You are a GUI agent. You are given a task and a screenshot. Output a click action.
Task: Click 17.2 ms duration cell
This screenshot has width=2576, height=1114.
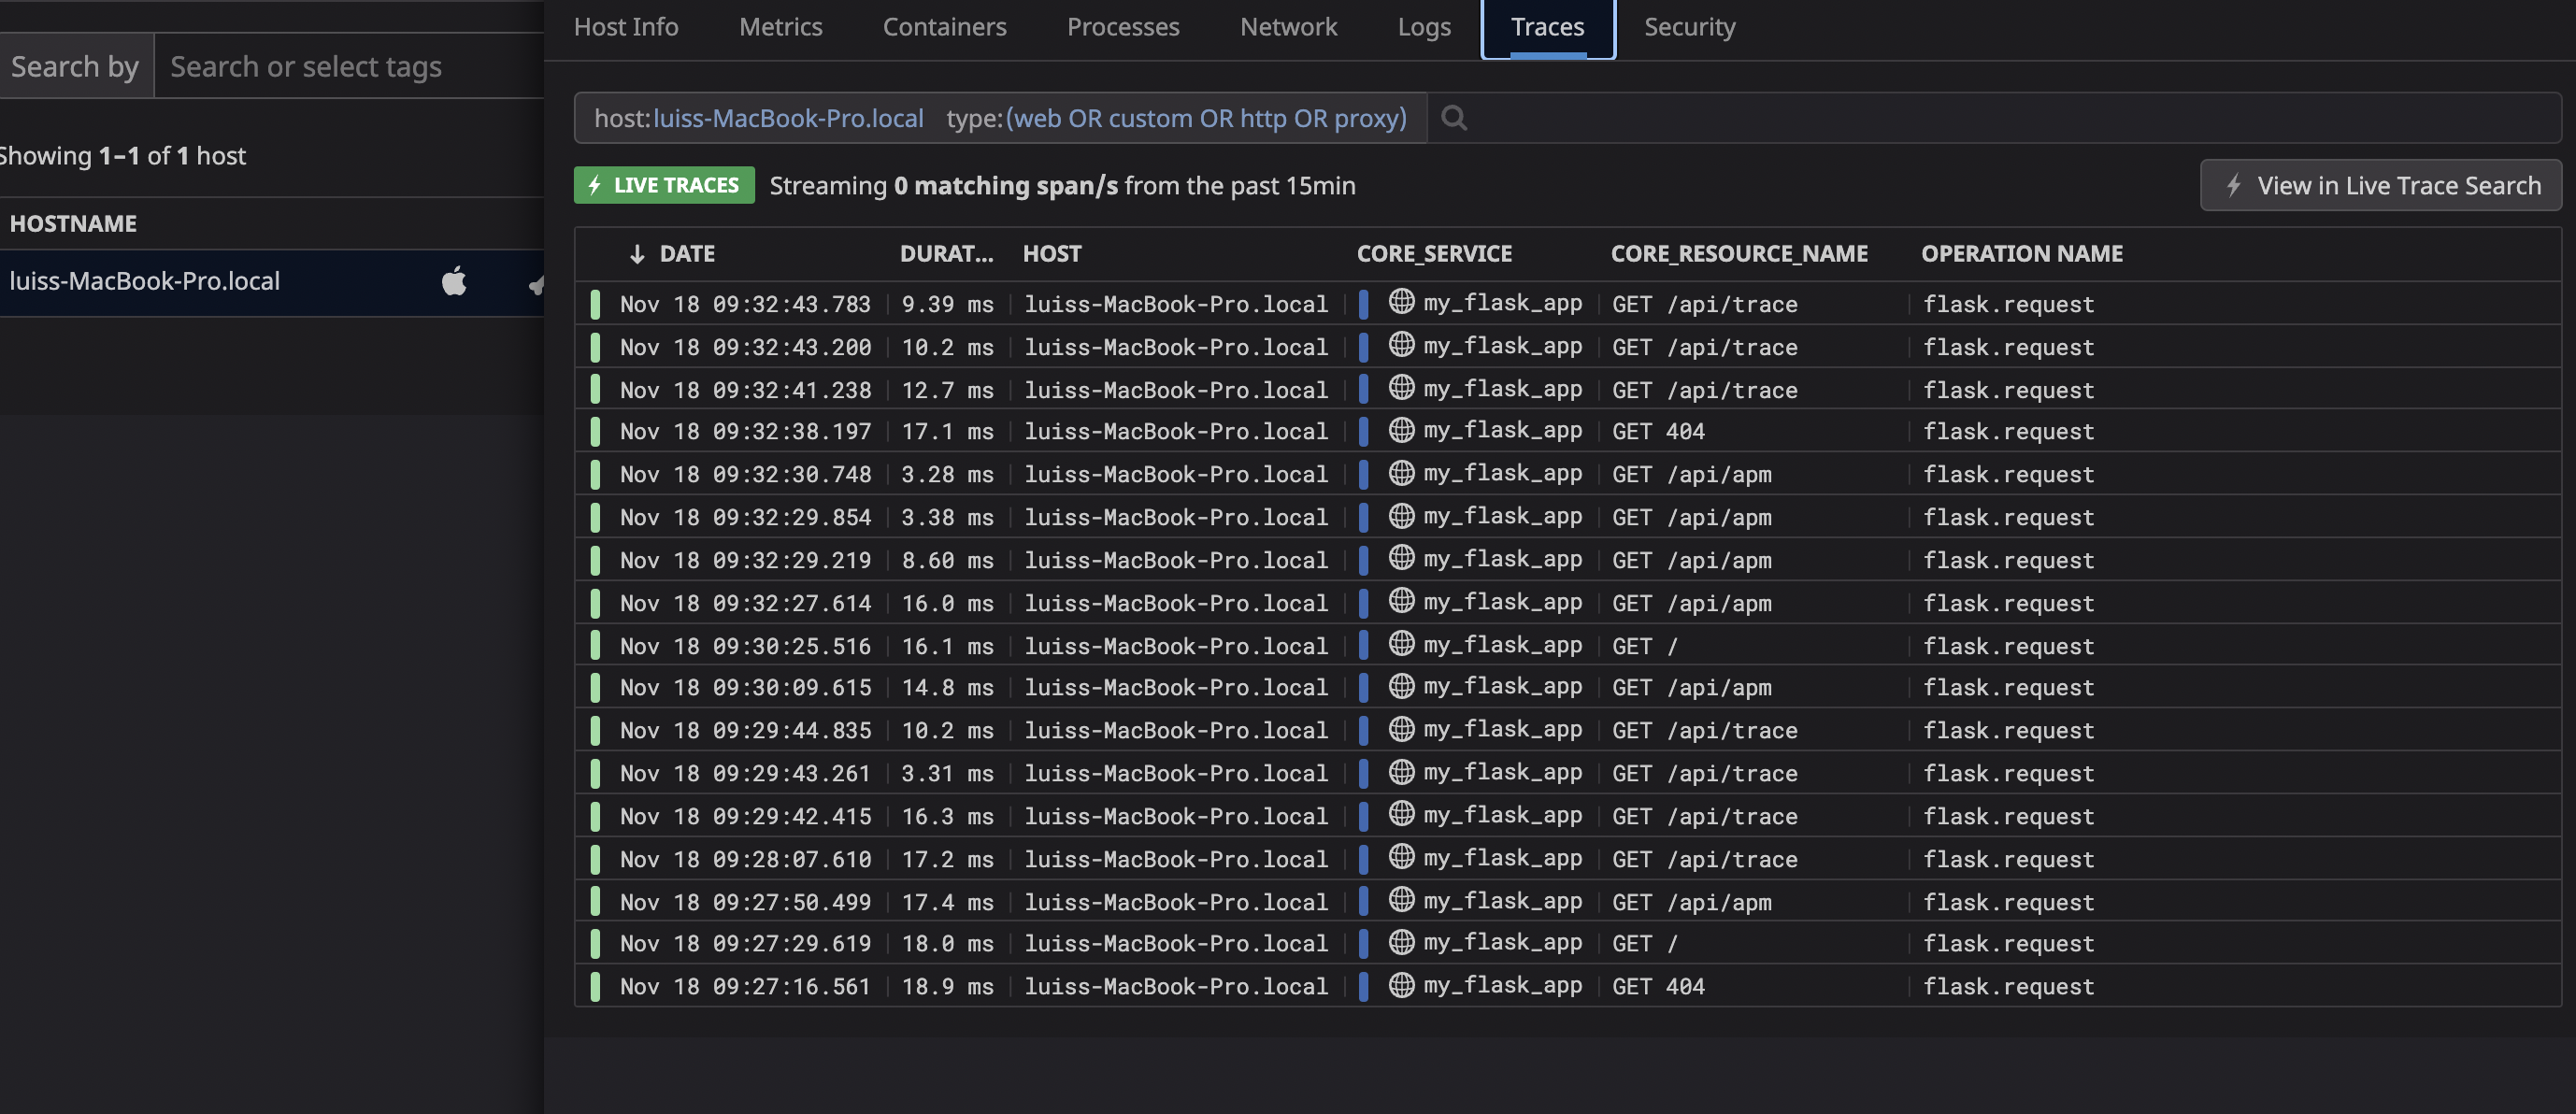click(947, 860)
